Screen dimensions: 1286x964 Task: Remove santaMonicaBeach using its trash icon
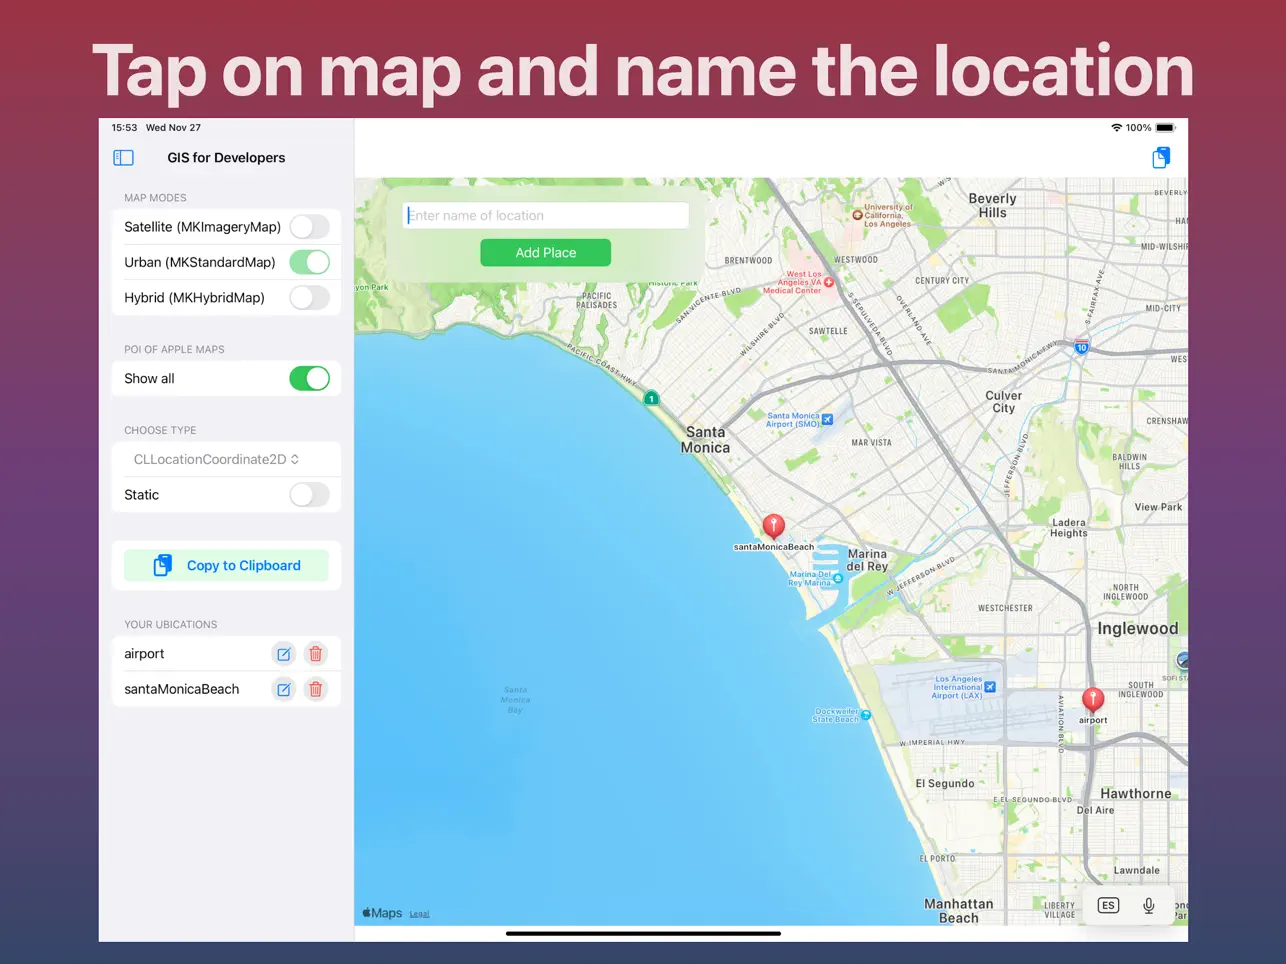click(315, 688)
